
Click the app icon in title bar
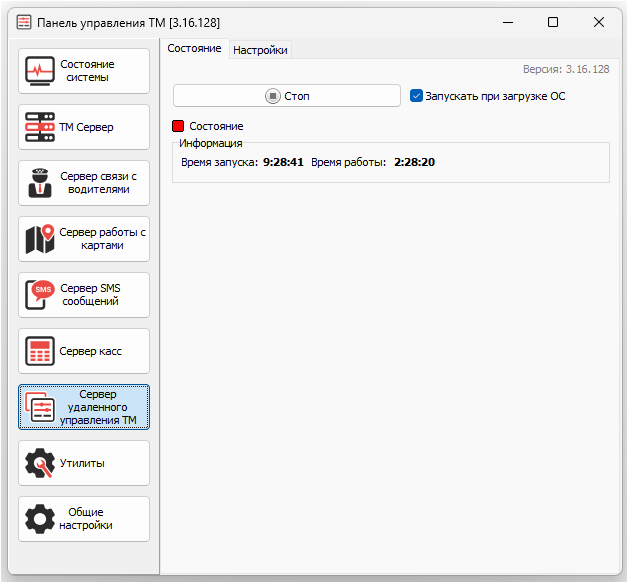click(24, 22)
